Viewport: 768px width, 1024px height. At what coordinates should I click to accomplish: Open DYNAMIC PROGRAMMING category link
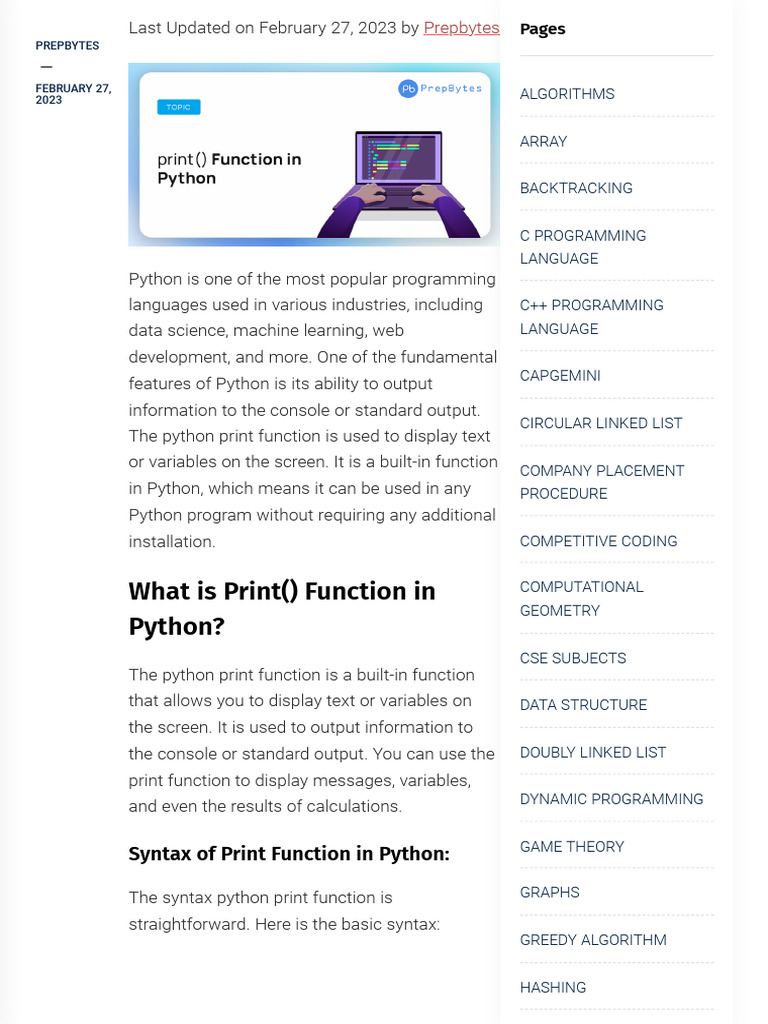click(611, 799)
